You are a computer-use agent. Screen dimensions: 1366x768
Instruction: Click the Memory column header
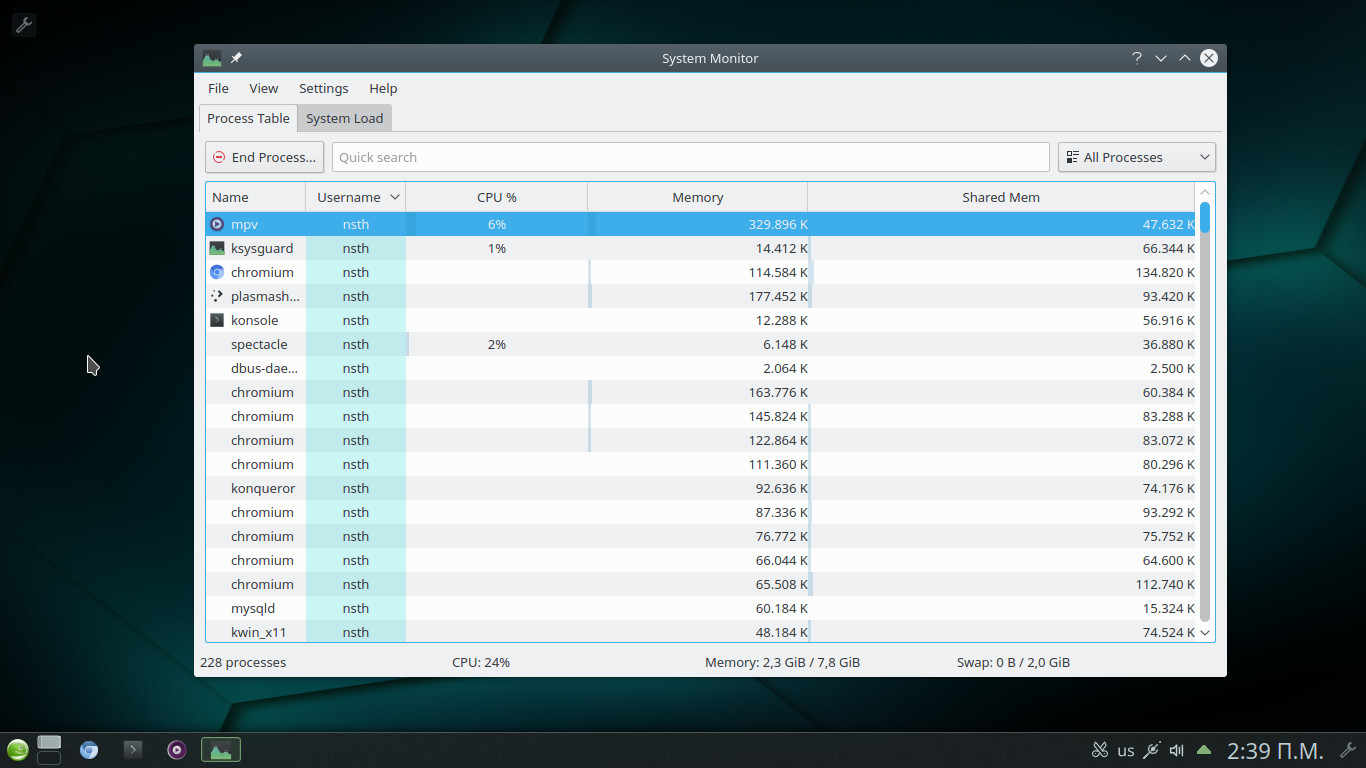697,197
